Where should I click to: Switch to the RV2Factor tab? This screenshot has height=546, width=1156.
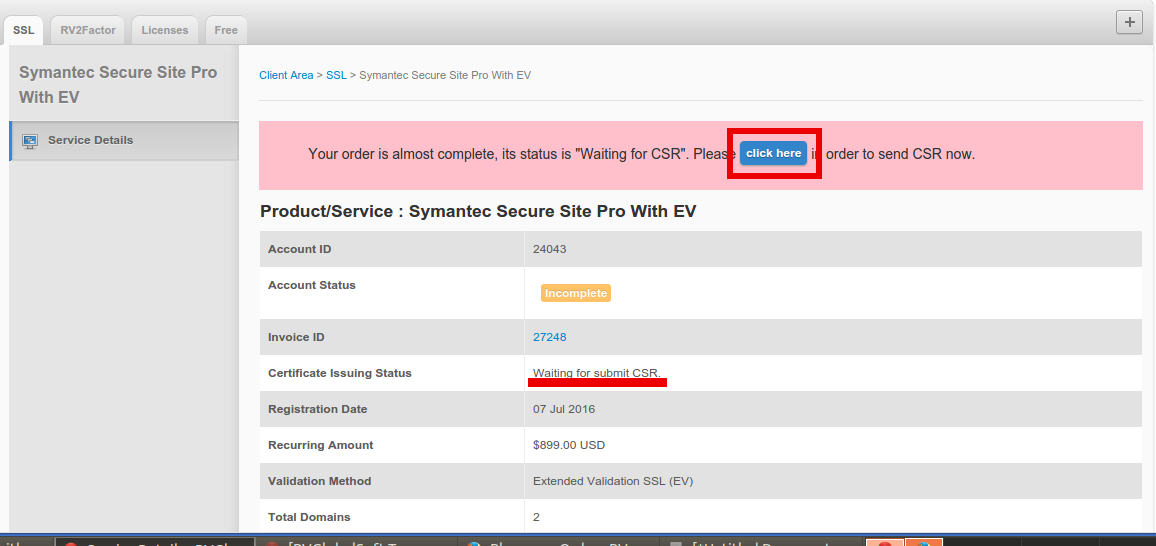pos(88,30)
